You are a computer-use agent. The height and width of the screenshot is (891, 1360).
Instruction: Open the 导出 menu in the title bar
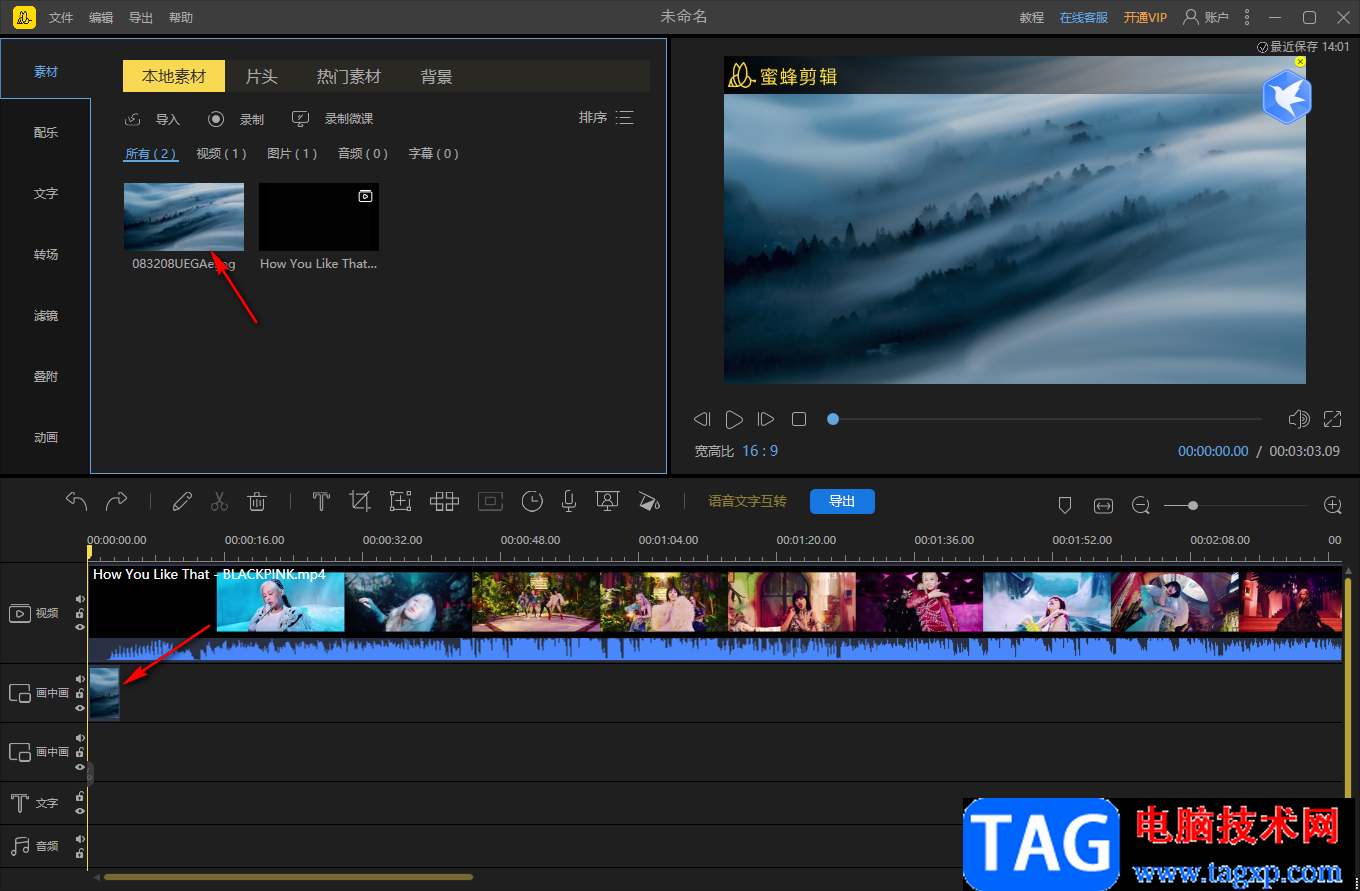coord(141,18)
